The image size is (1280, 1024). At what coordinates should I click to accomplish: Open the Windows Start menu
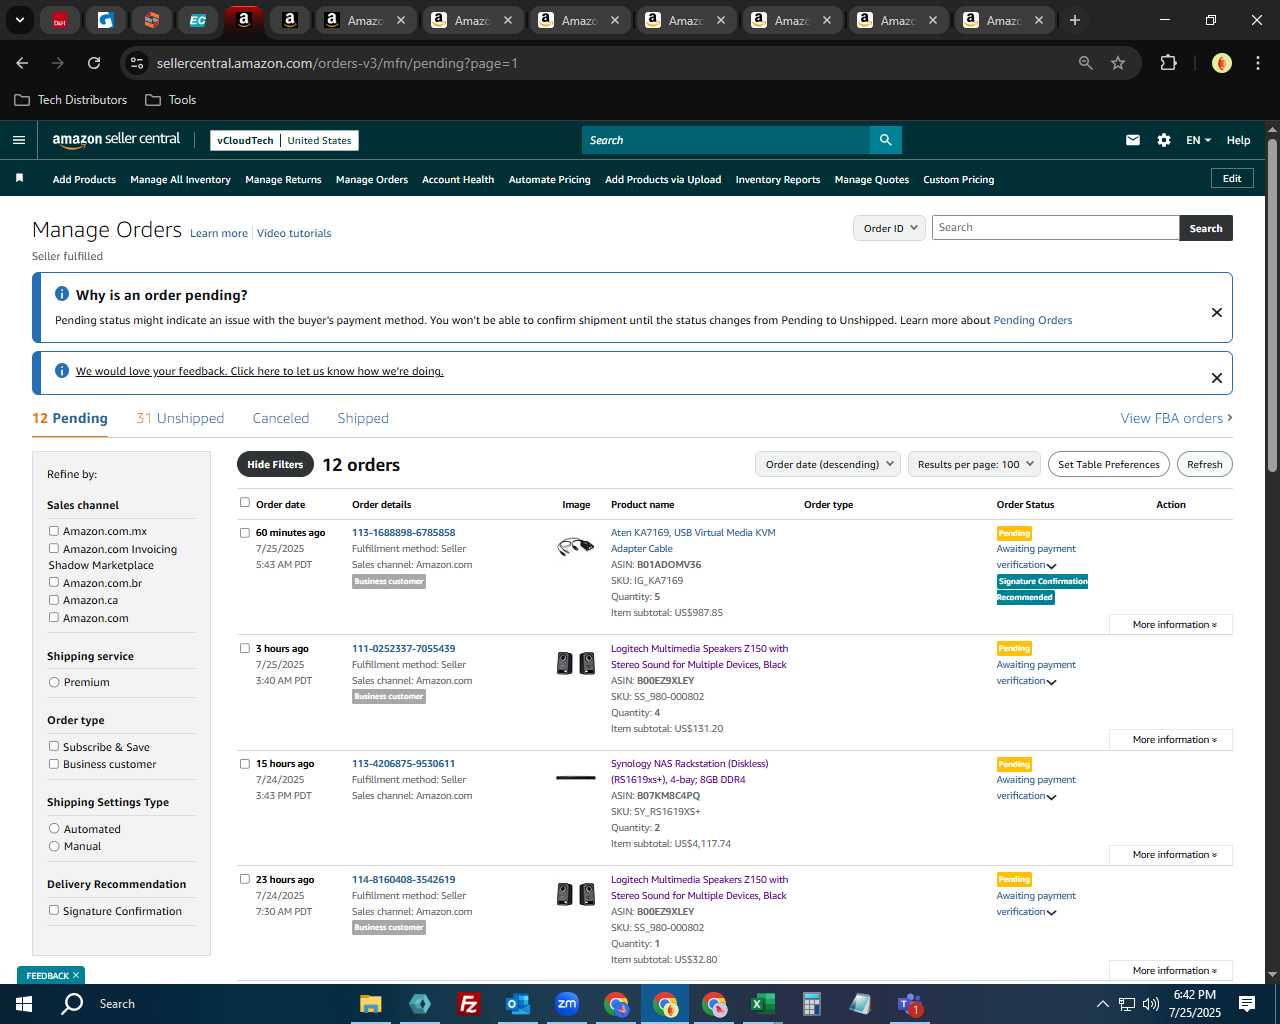tap(24, 1004)
